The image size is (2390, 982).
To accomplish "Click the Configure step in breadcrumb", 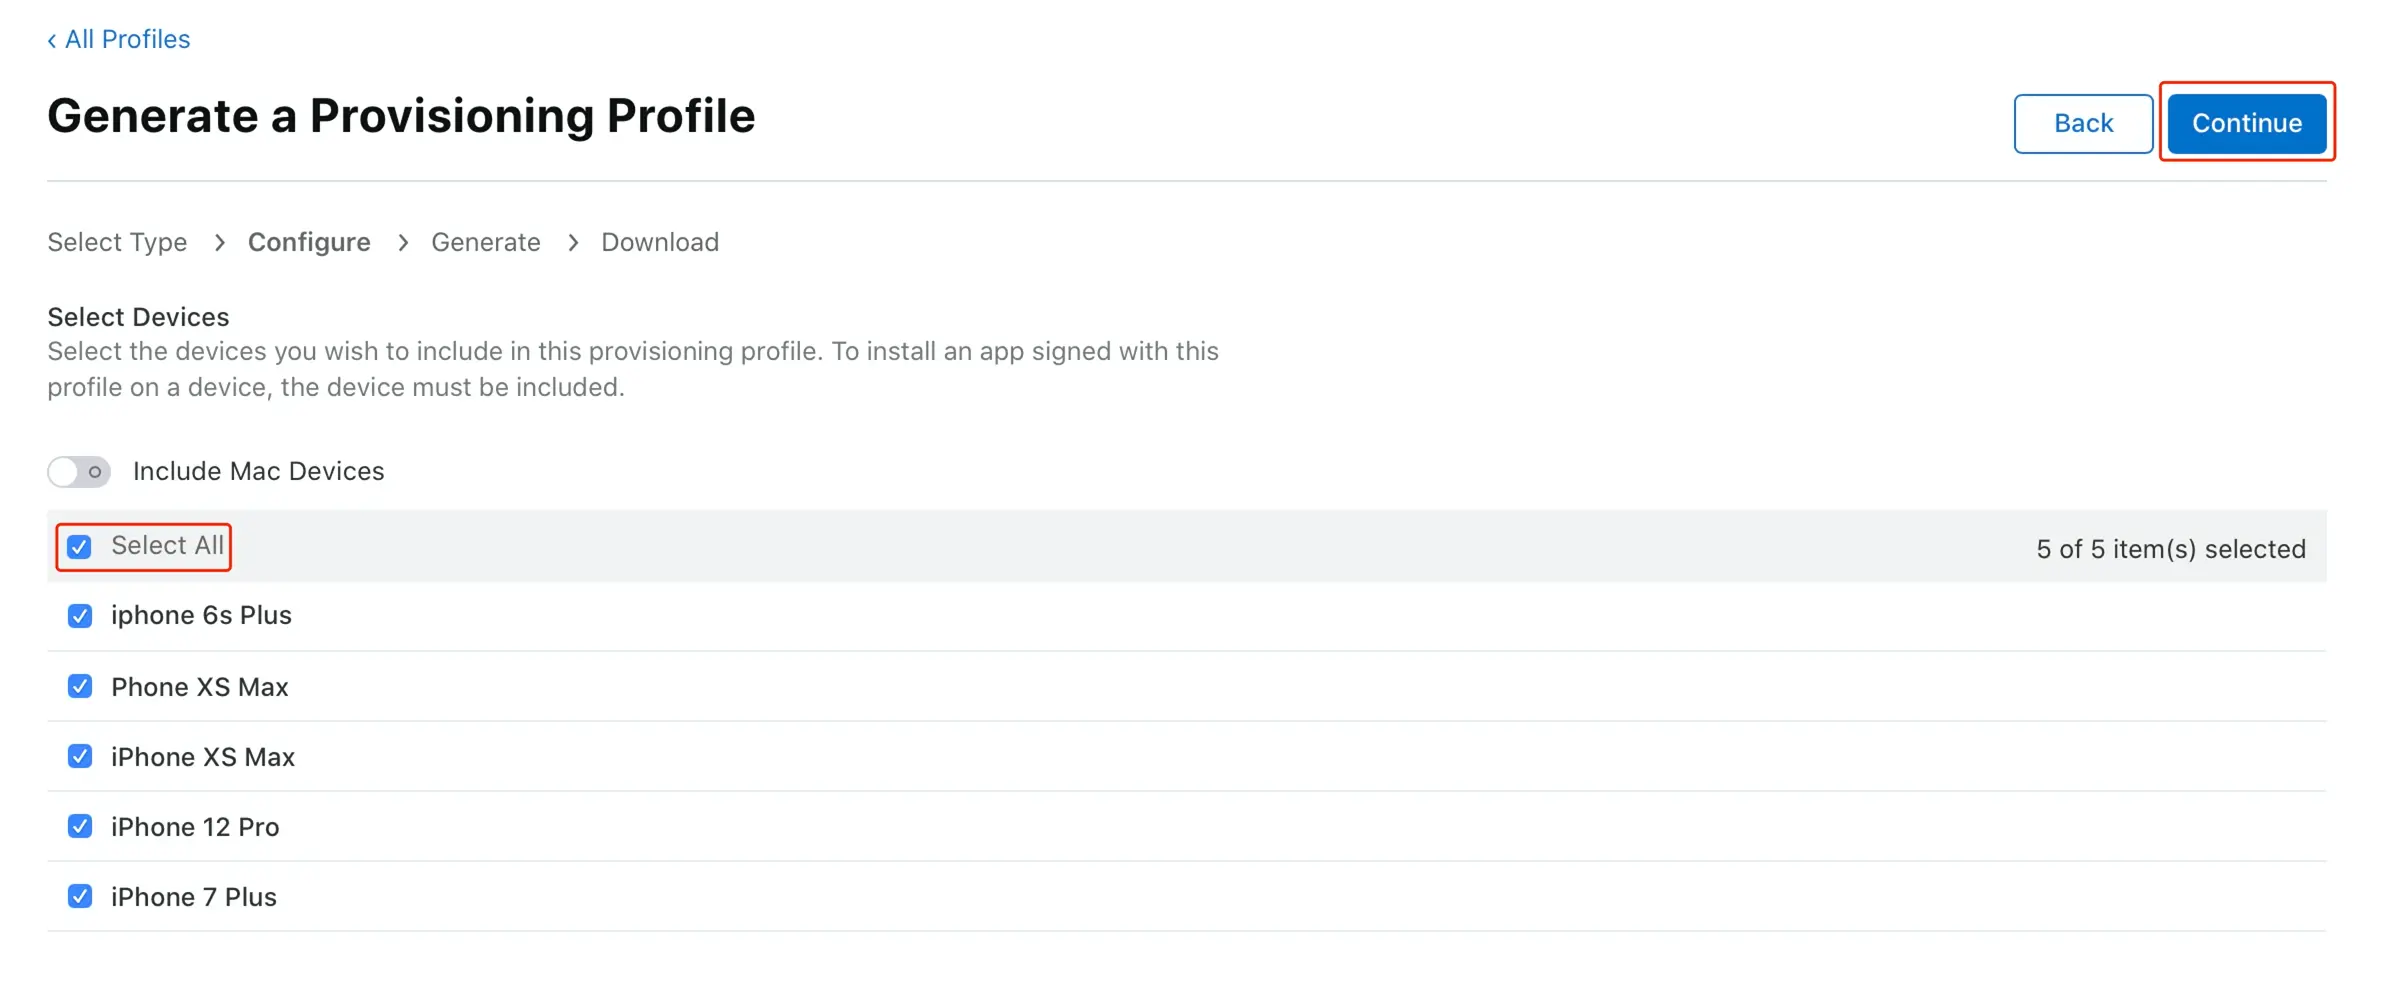I will coord(309,242).
